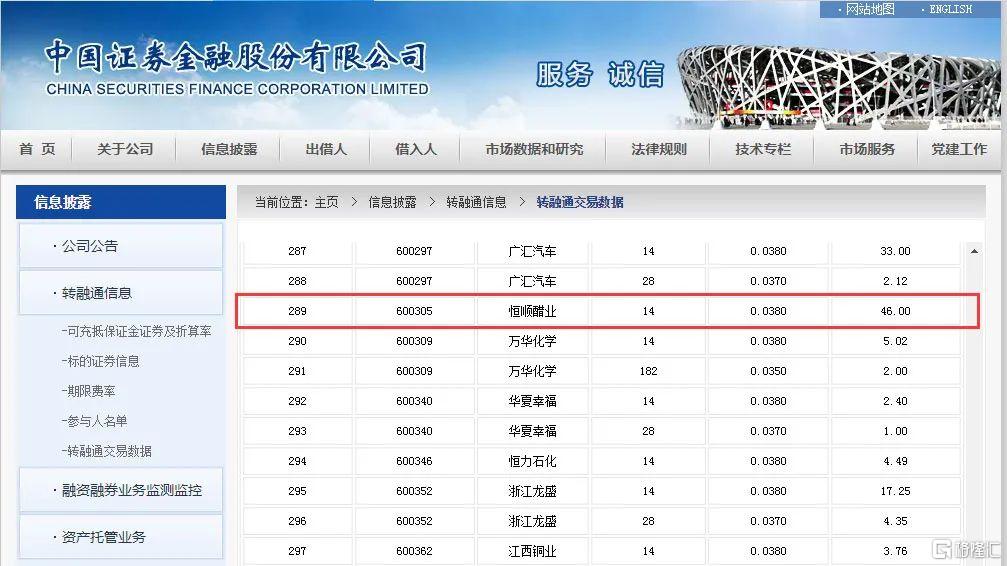The height and width of the screenshot is (566, 1007).
Task: Click the value 46.00
Action: coord(895,312)
